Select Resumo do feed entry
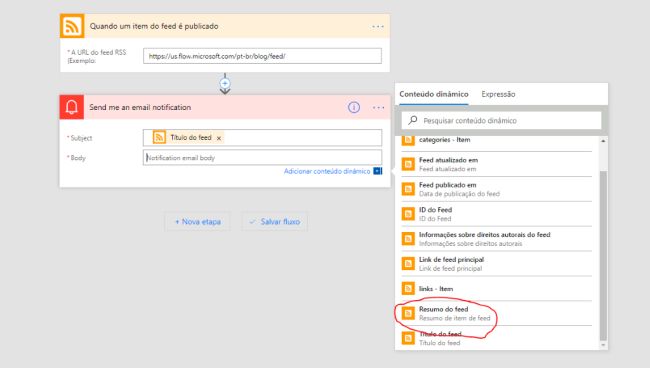 point(497,313)
